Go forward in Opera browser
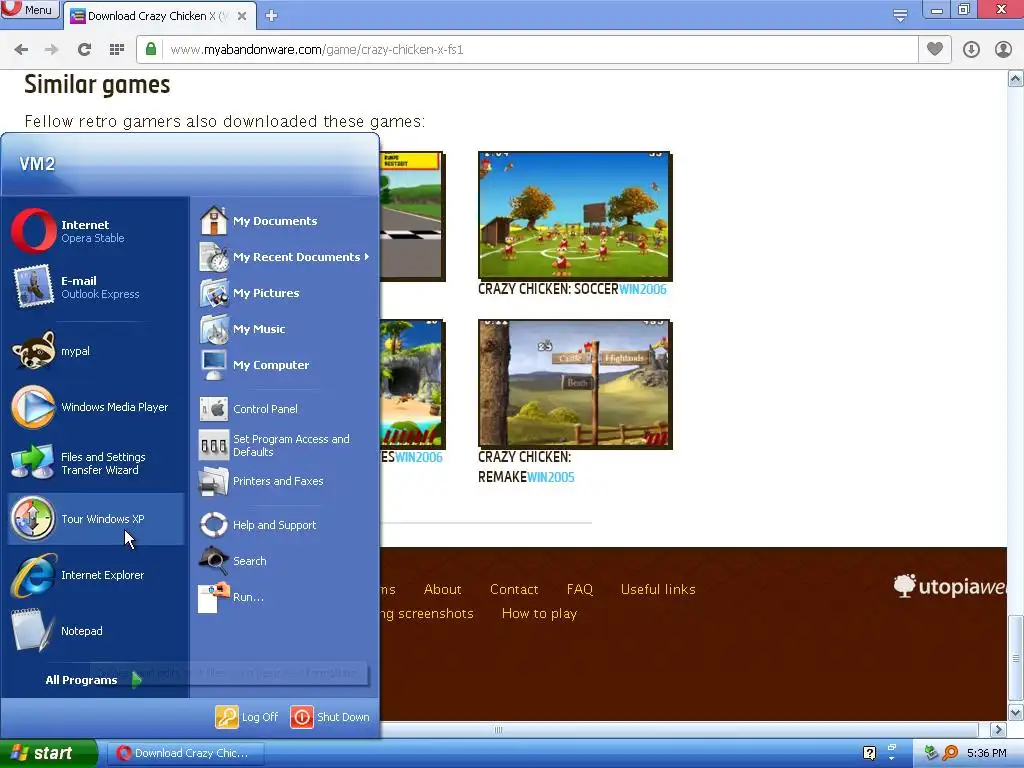Viewport: 1024px width, 768px height. (x=52, y=50)
